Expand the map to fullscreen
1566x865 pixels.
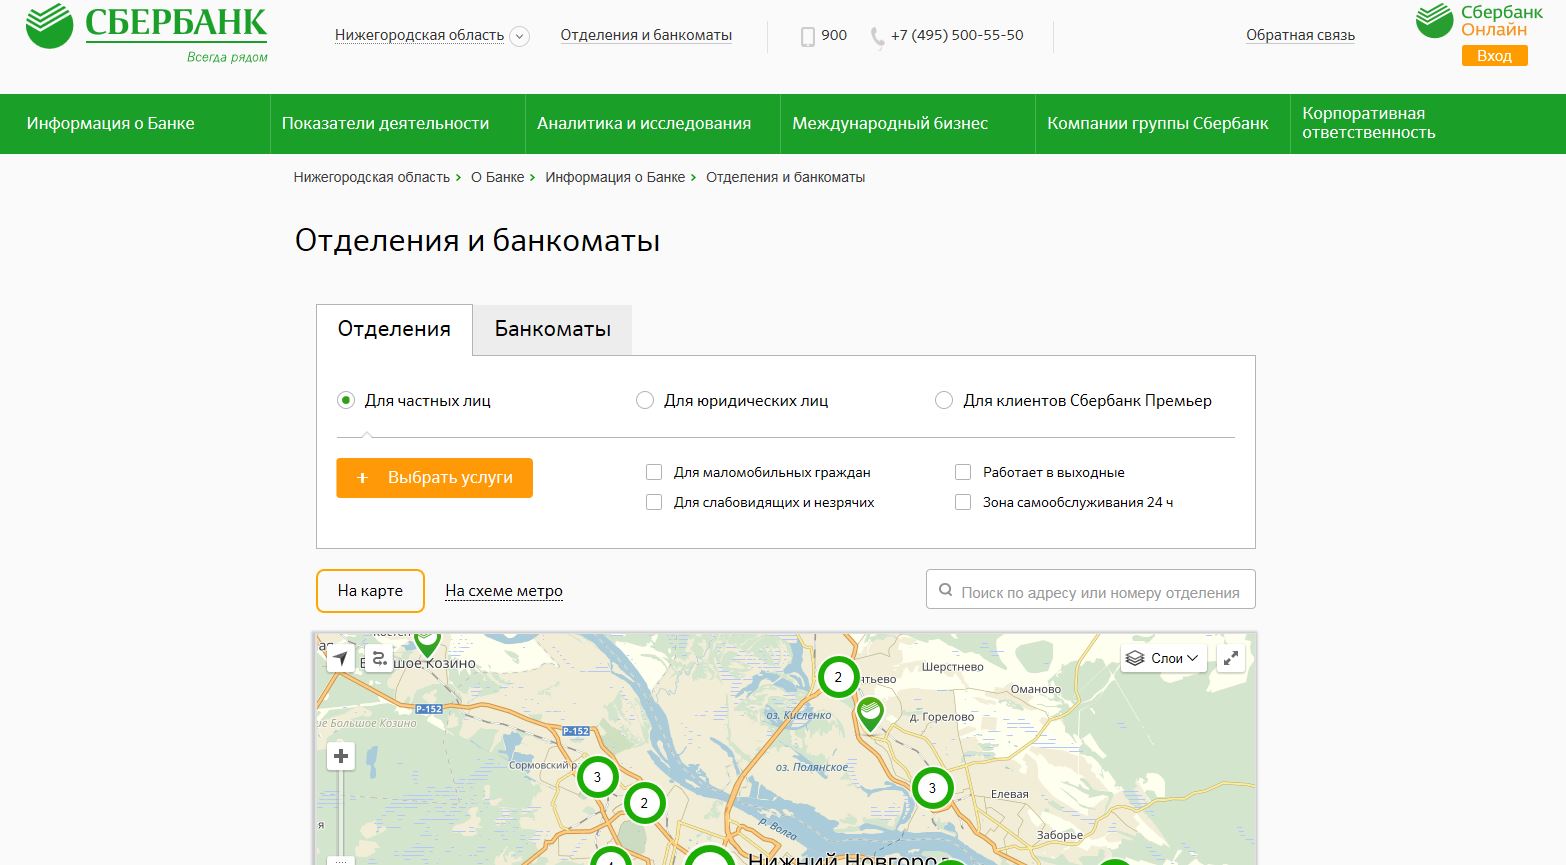tap(1231, 658)
